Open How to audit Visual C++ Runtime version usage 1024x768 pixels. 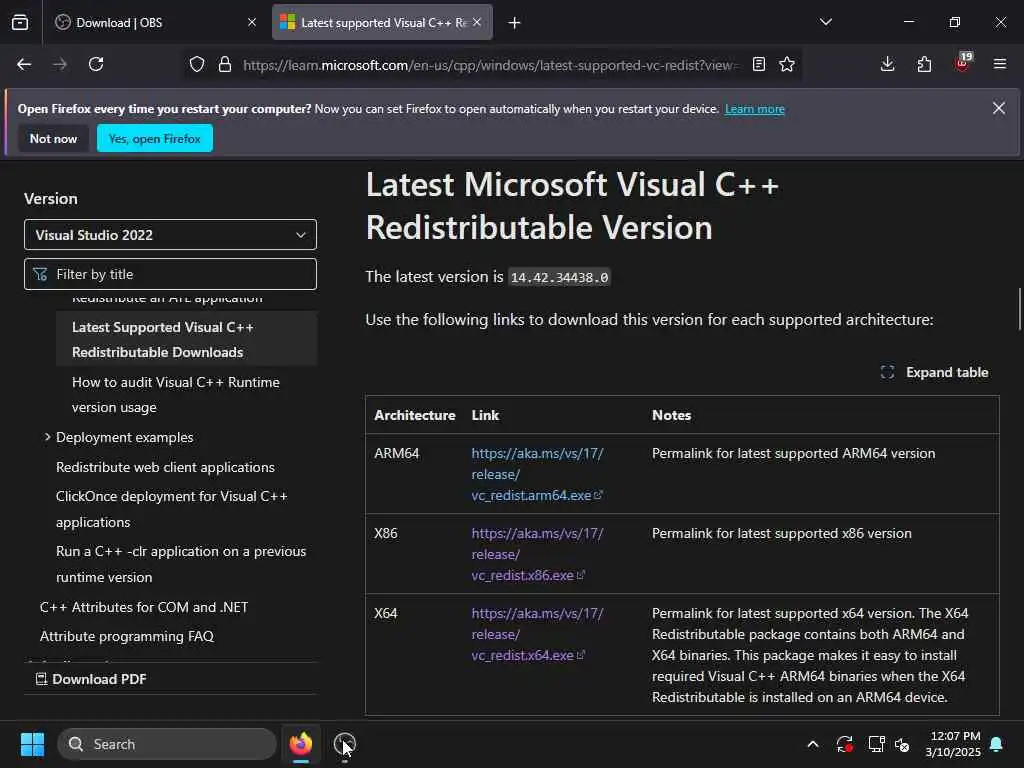click(176, 394)
